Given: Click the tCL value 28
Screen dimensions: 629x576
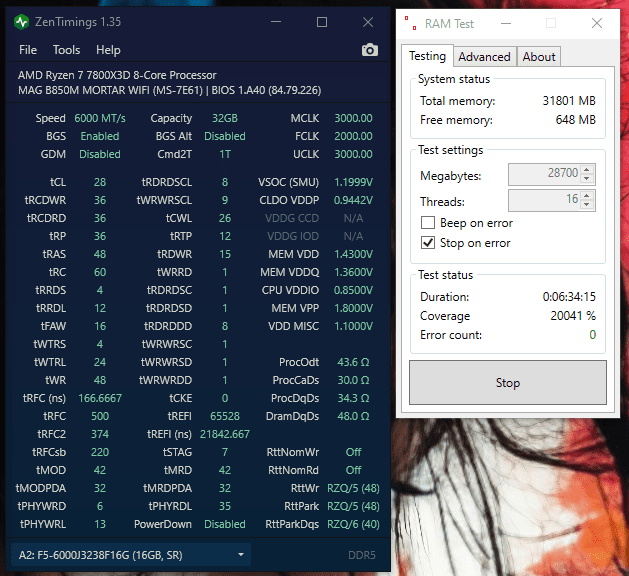Looking at the screenshot, I should [100, 182].
